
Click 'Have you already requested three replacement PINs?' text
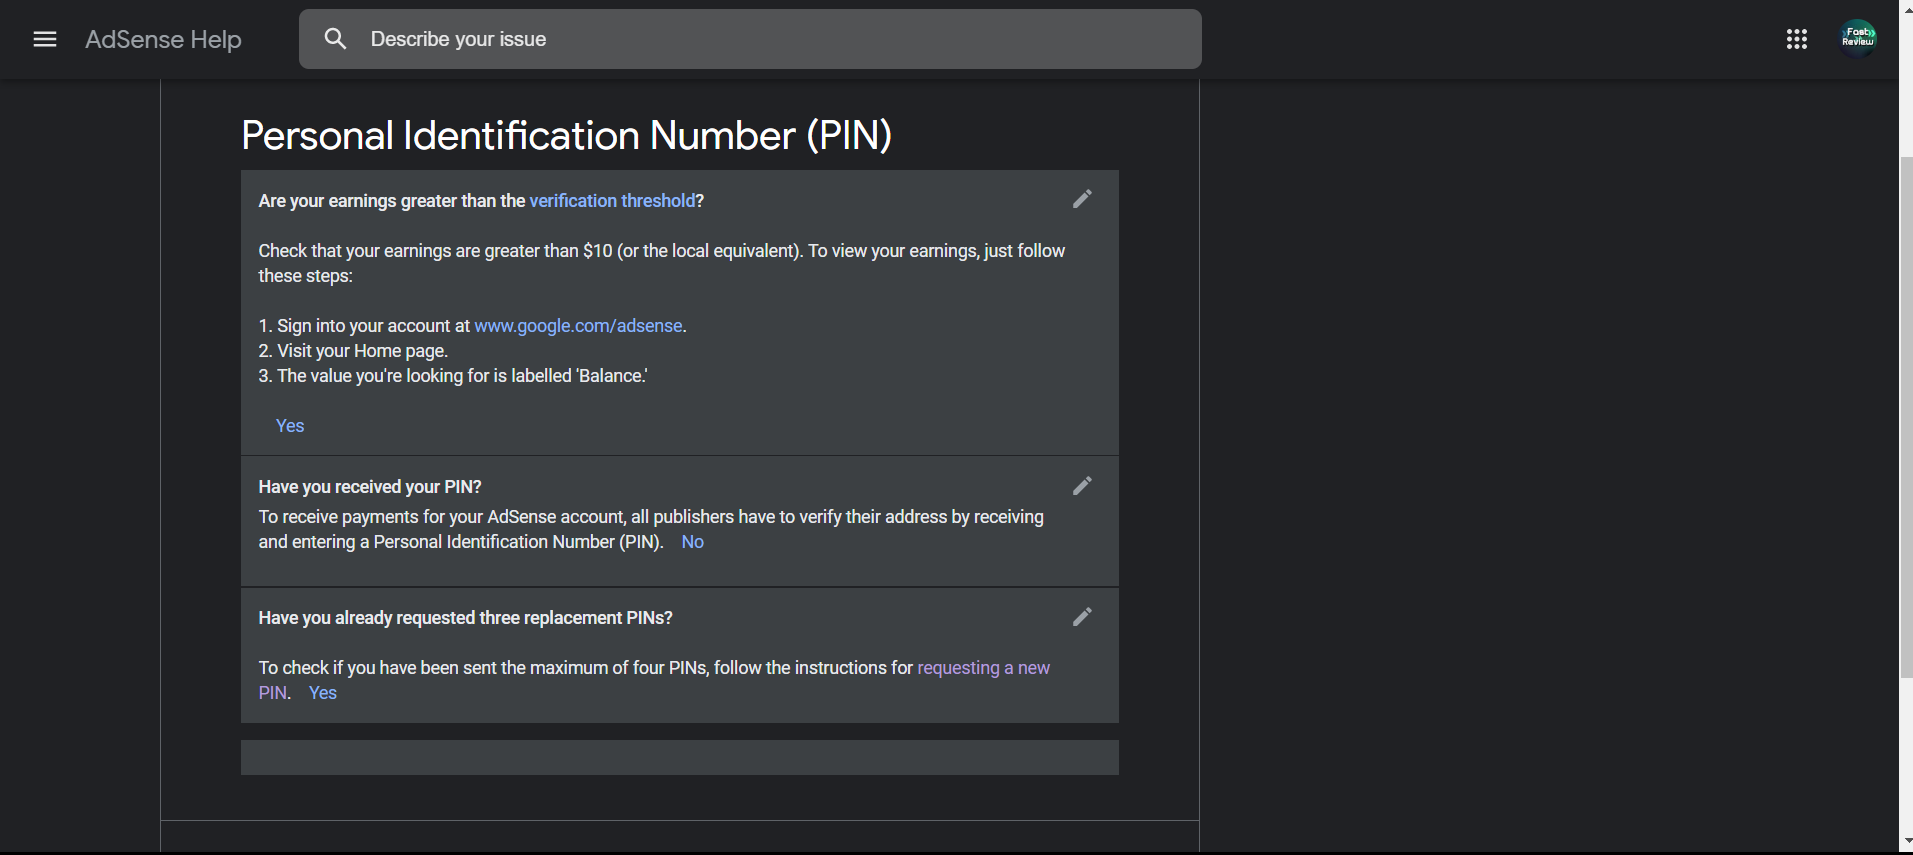[x=465, y=618]
